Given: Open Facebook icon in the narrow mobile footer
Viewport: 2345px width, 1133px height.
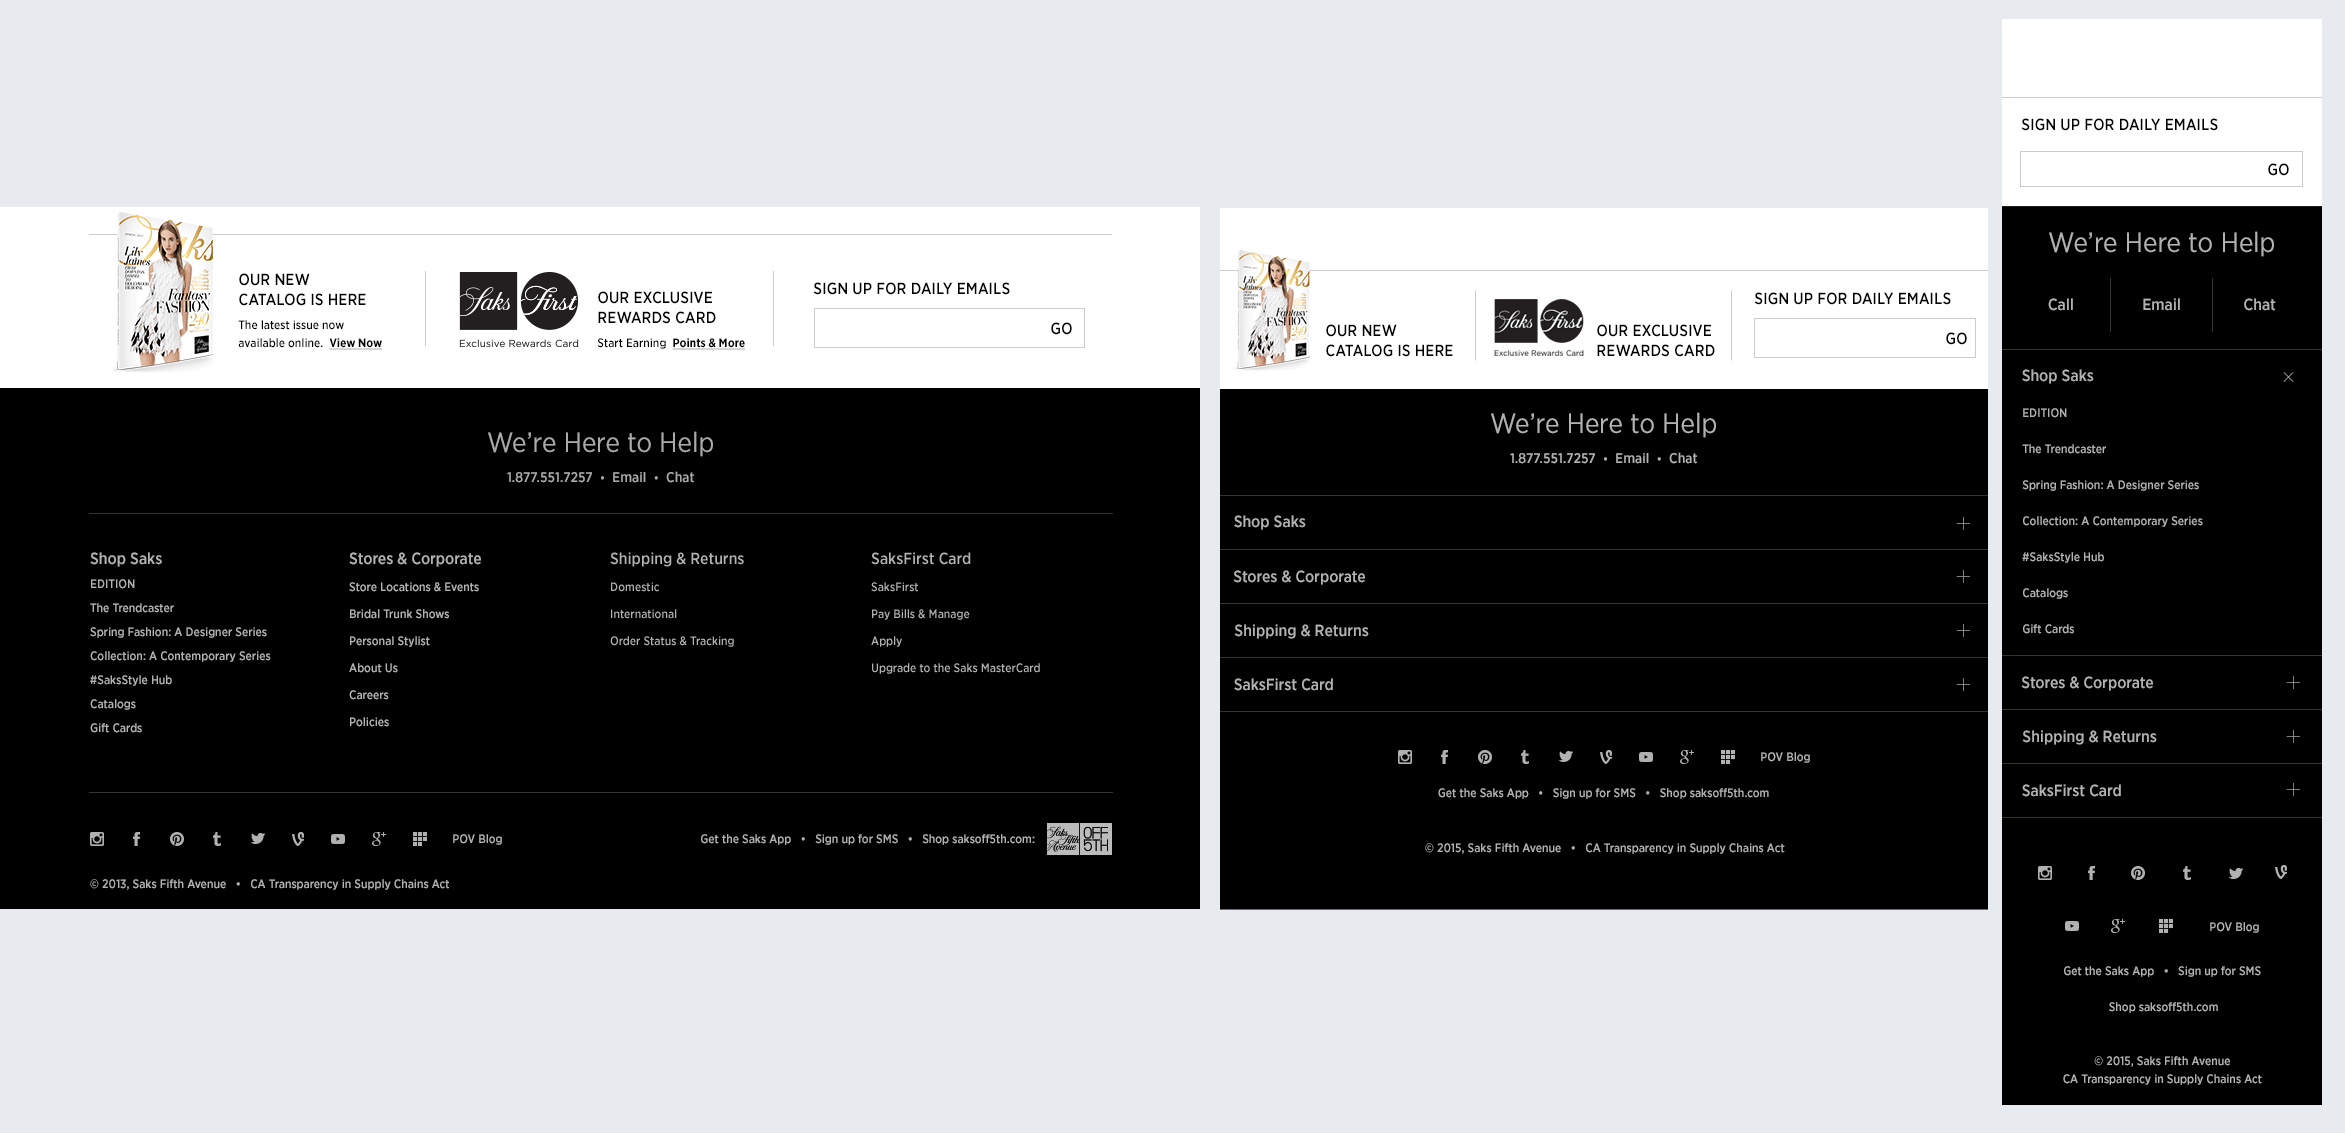Looking at the screenshot, I should click(2091, 873).
